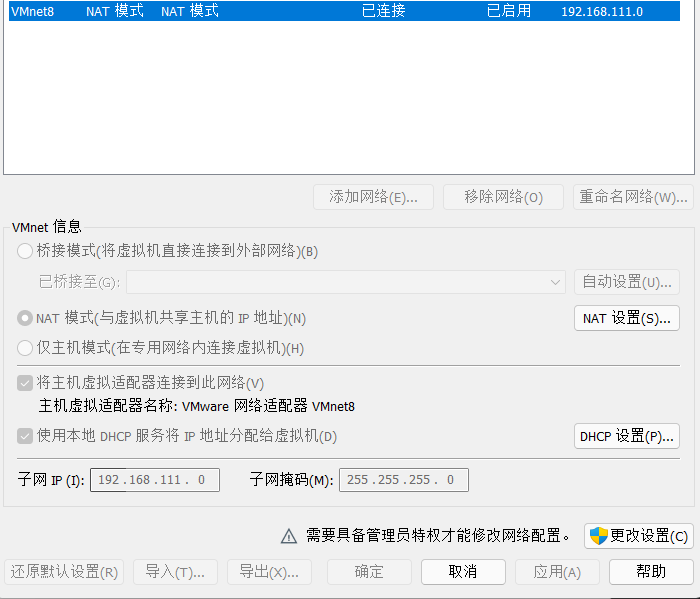Screen dimensions: 700x599
Task: Click 还原默认设置(R) button
Action: 64,572
